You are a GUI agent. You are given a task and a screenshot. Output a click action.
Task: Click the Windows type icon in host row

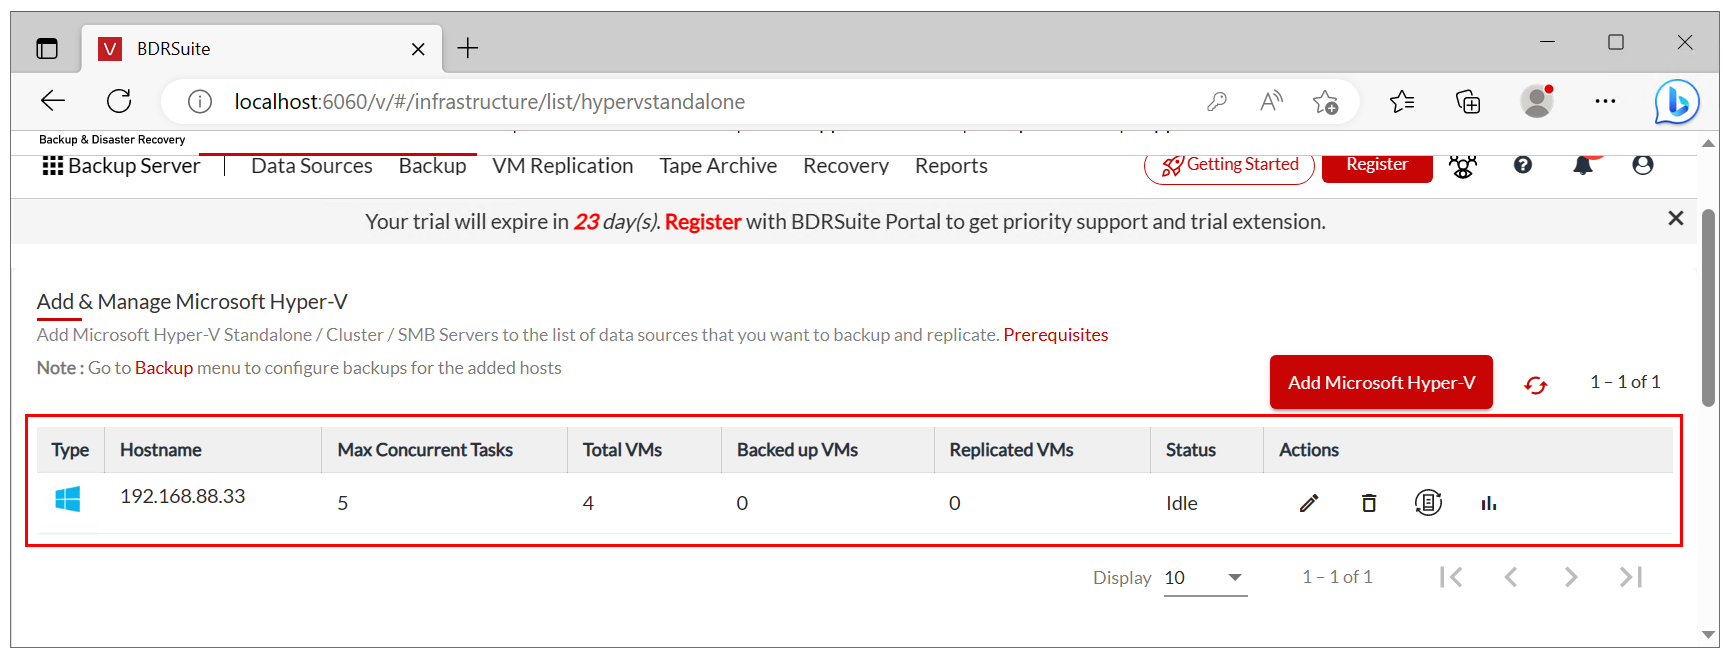click(x=68, y=499)
